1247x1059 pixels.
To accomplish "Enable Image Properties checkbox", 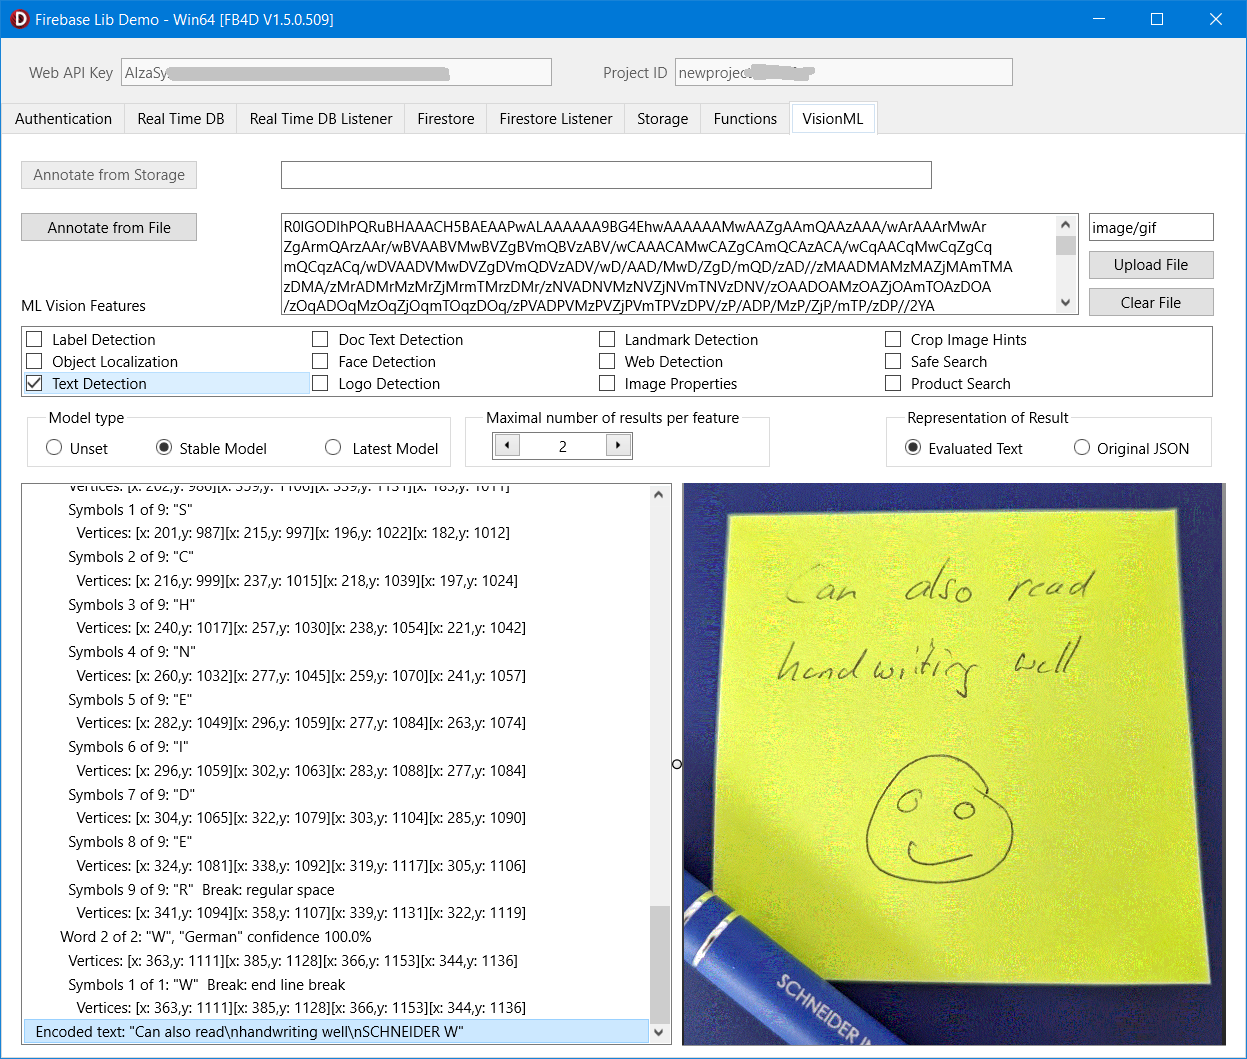I will (x=607, y=383).
